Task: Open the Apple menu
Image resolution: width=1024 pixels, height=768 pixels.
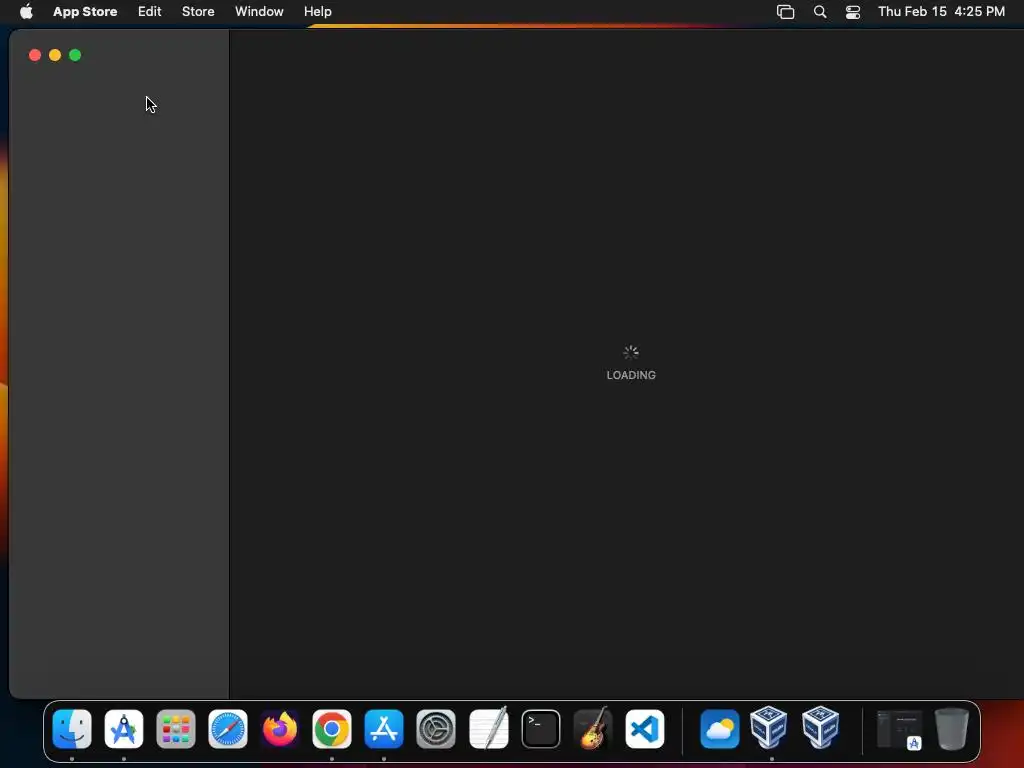Action: pyautogui.click(x=26, y=12)
